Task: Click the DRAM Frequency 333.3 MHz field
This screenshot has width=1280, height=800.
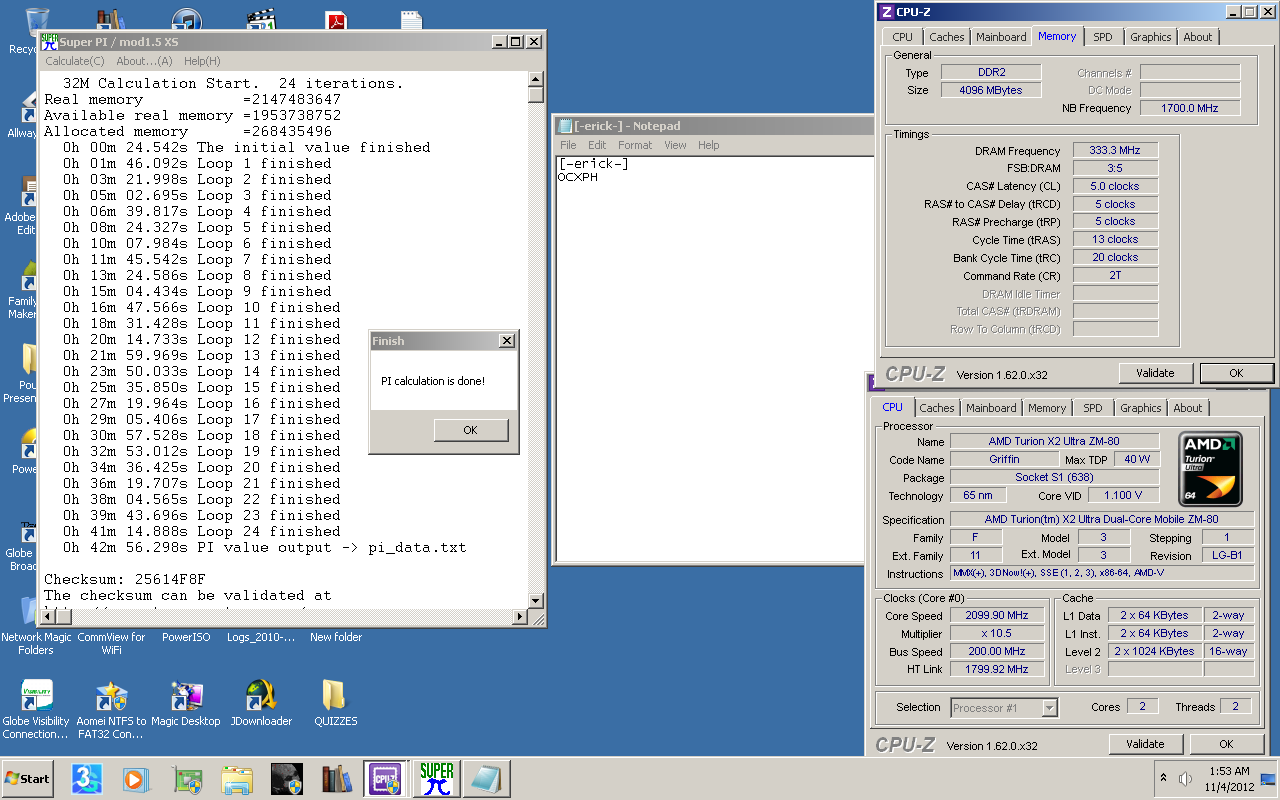Action: point(1115,150)
